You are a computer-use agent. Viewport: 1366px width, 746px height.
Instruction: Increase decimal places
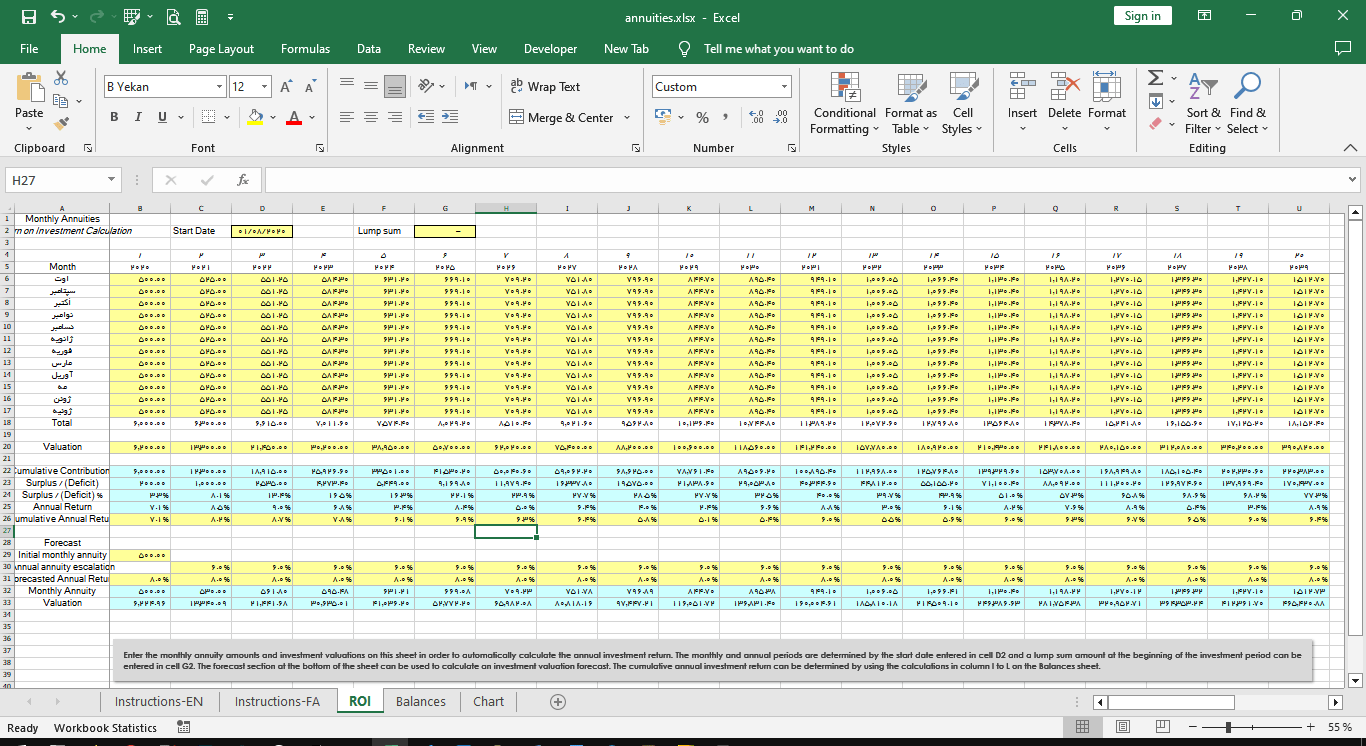[x=756, y=117]
